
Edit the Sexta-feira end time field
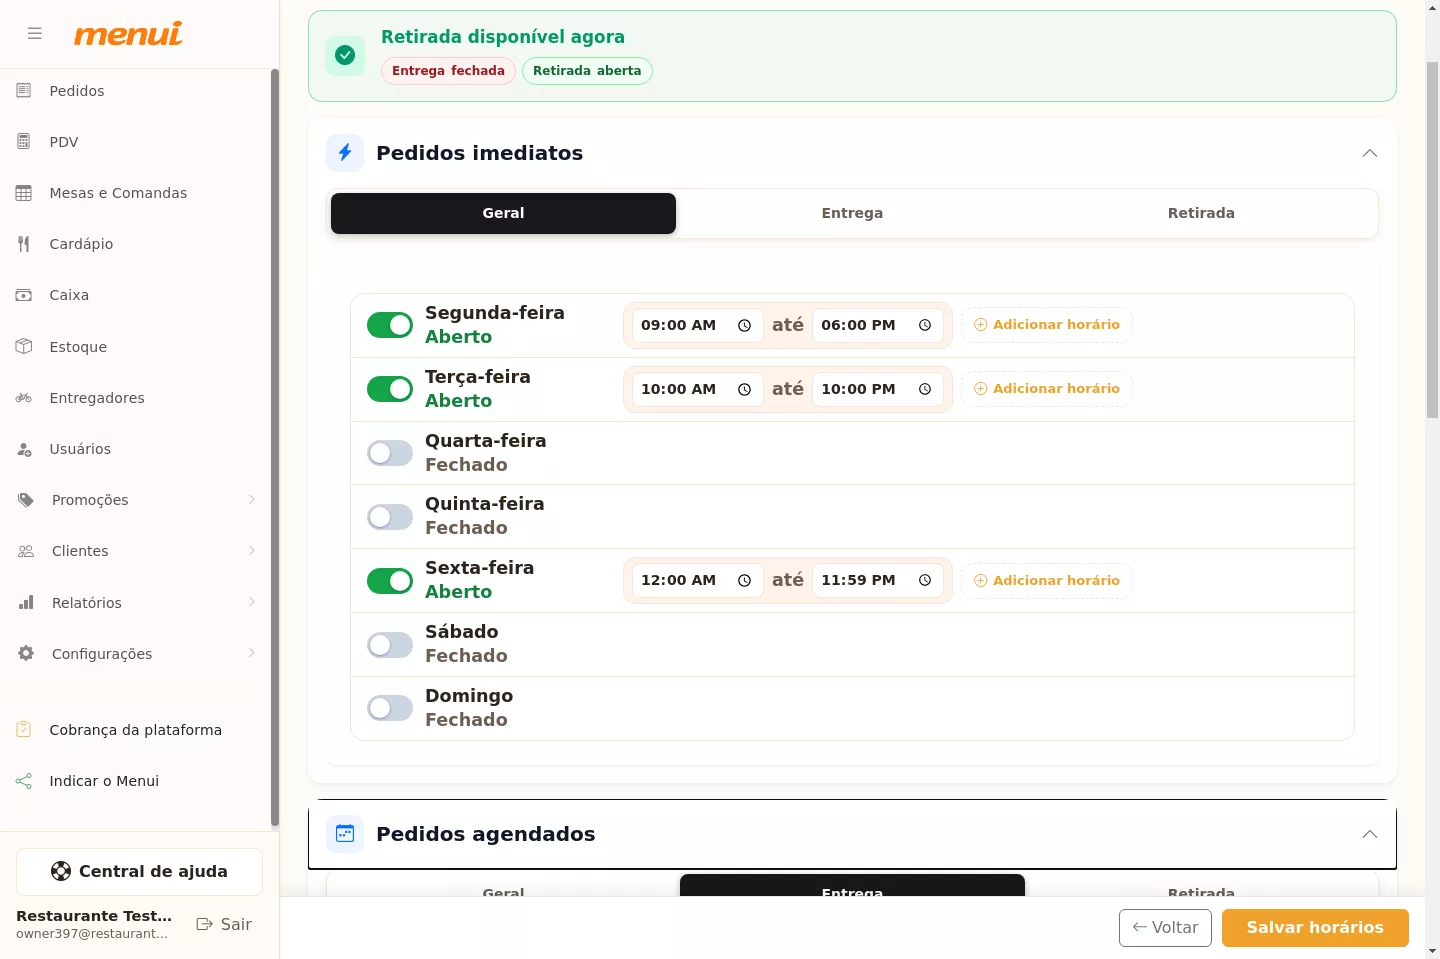coord(878,580)
